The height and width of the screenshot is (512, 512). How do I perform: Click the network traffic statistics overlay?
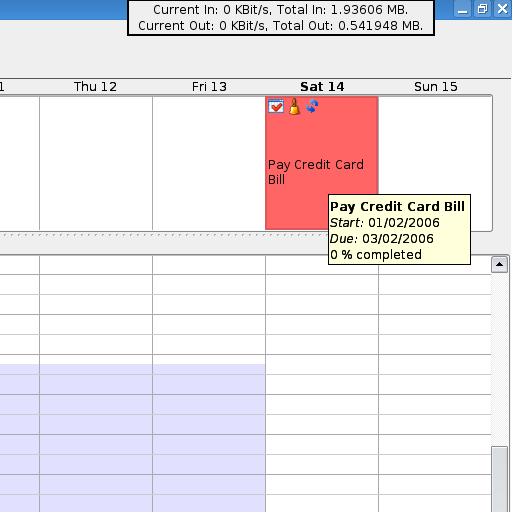[281, 18]
